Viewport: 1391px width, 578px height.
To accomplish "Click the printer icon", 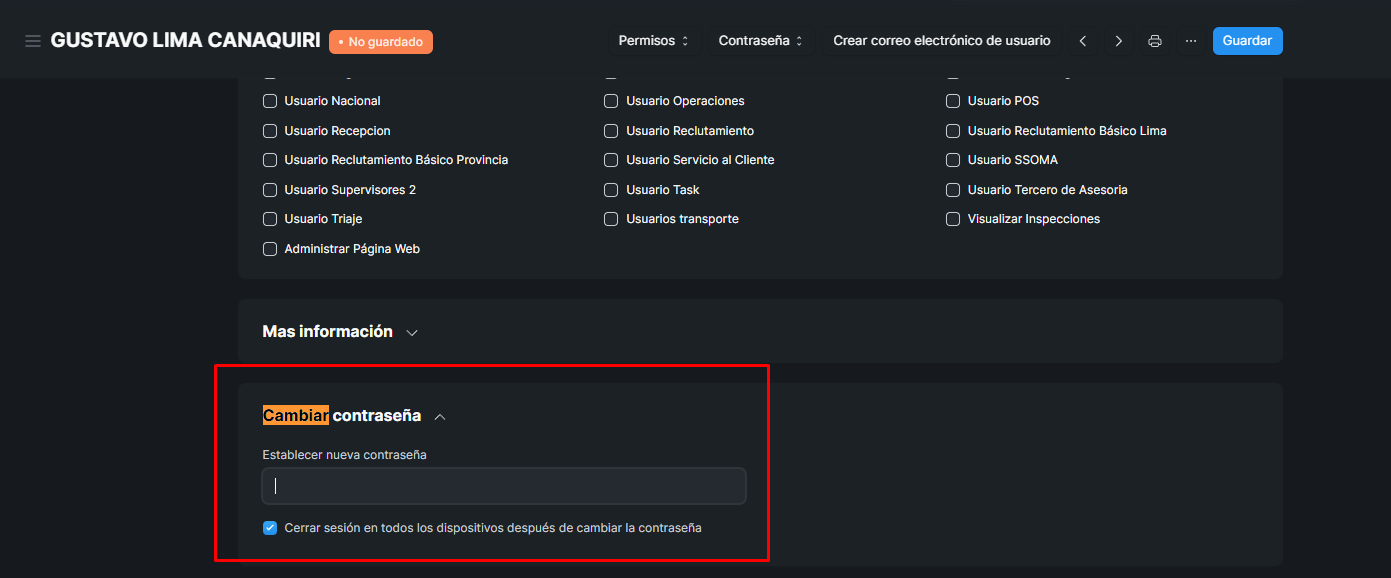I will pyautogui.click(x=1155, y=41).
